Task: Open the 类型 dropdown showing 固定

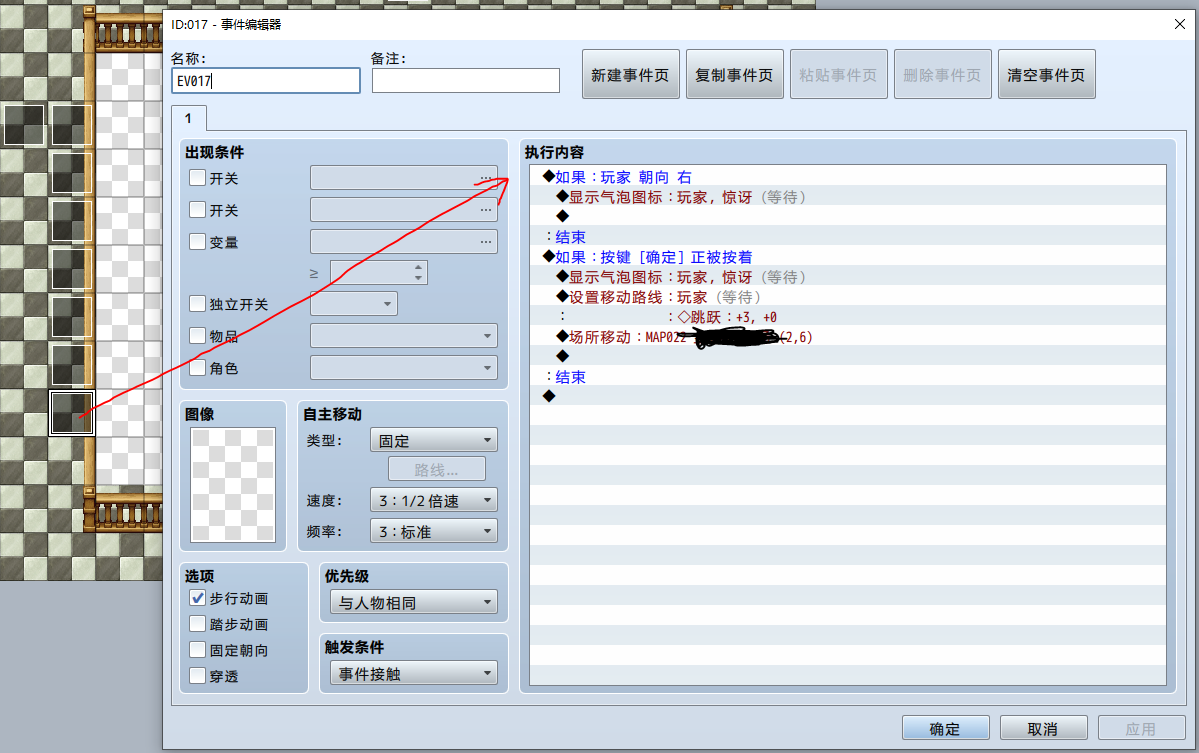Action: point(434,440)
